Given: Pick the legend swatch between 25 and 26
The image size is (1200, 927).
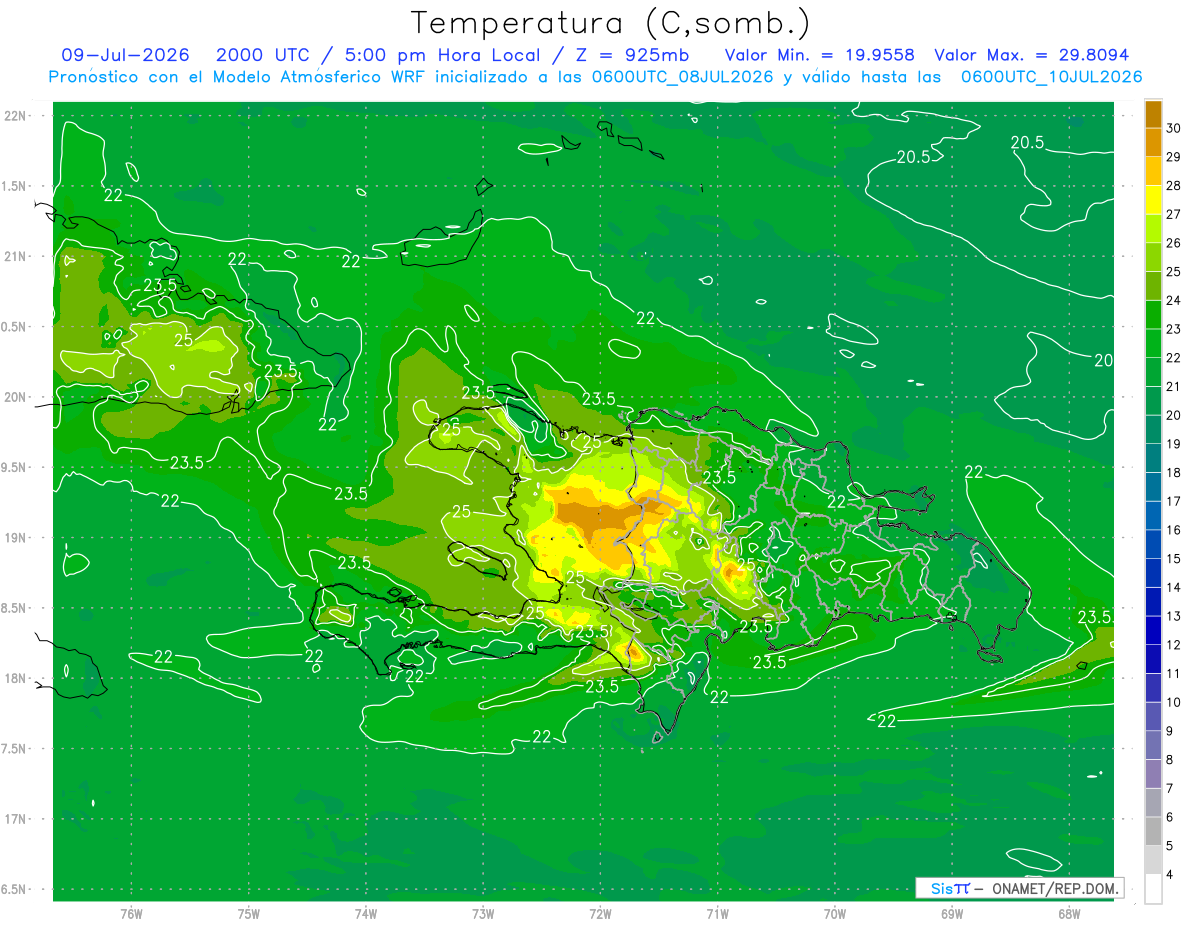Looking at the screenshot, I should 1153,258.
